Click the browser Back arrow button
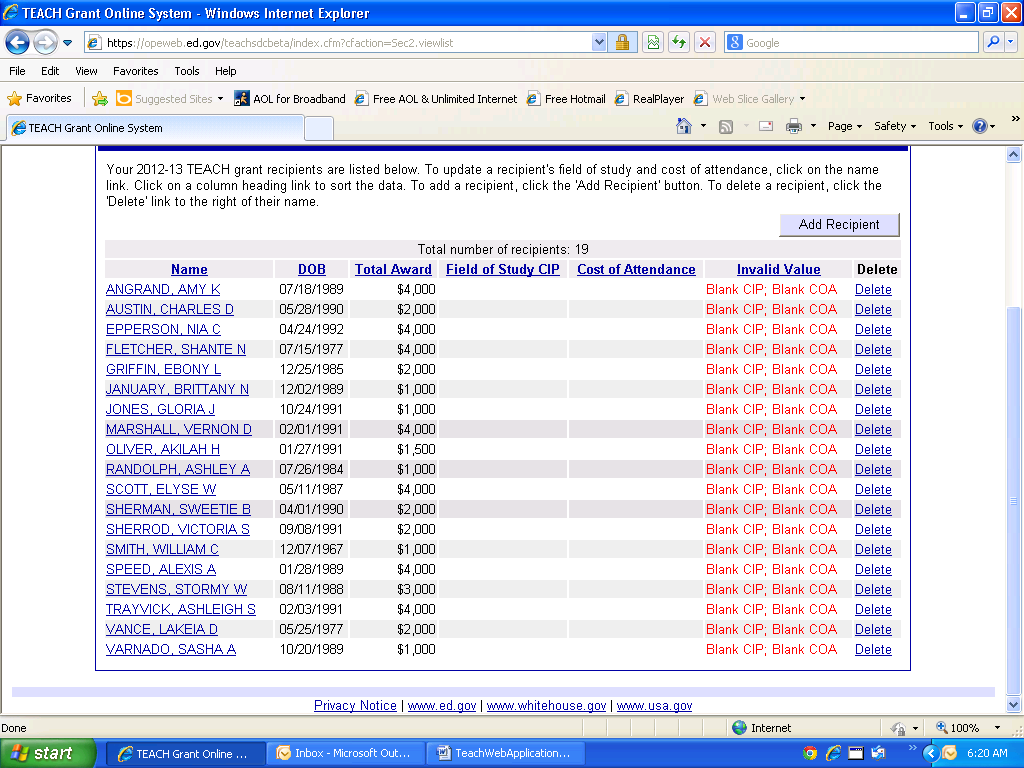 tap(17, 43)
